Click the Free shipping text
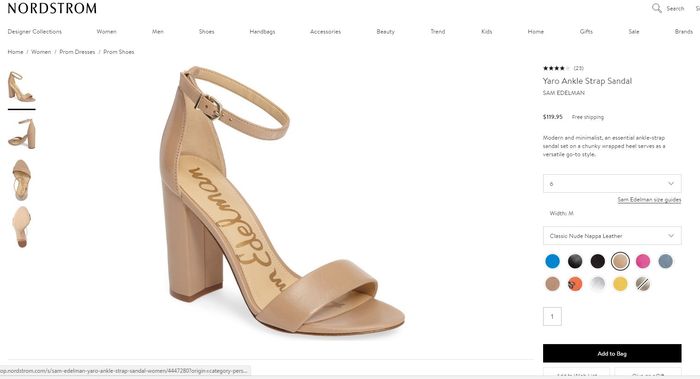 pos(588,117)
